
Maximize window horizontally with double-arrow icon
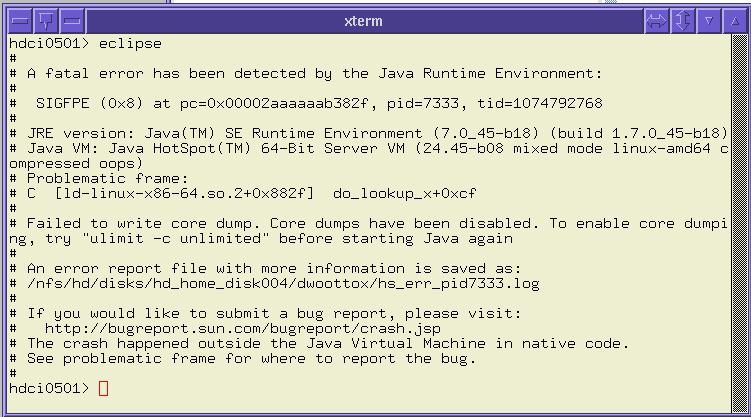pyautogui.click(x=656, y=20)
